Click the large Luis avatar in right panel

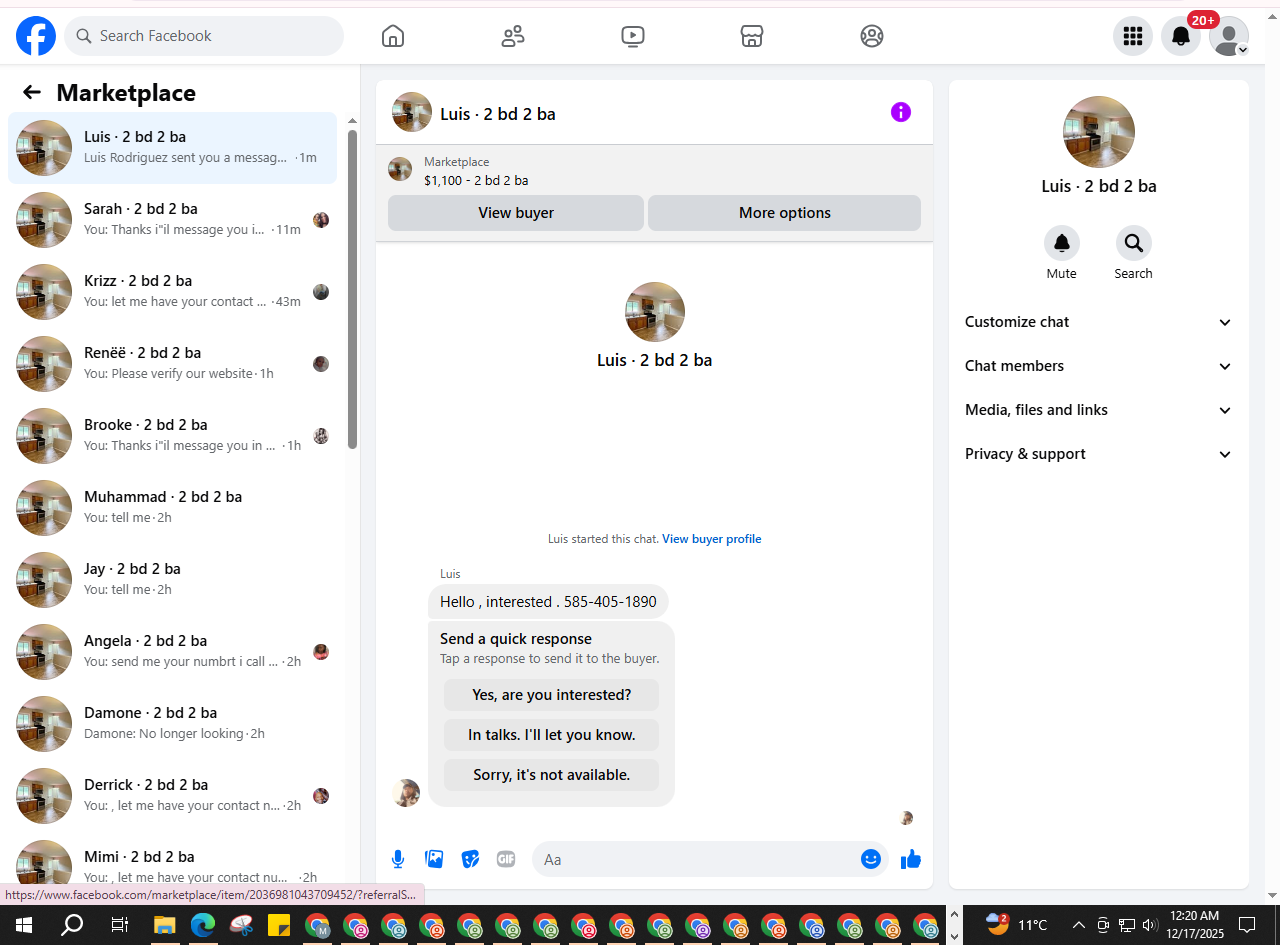pyautogui.click(x=1099, y=132)
